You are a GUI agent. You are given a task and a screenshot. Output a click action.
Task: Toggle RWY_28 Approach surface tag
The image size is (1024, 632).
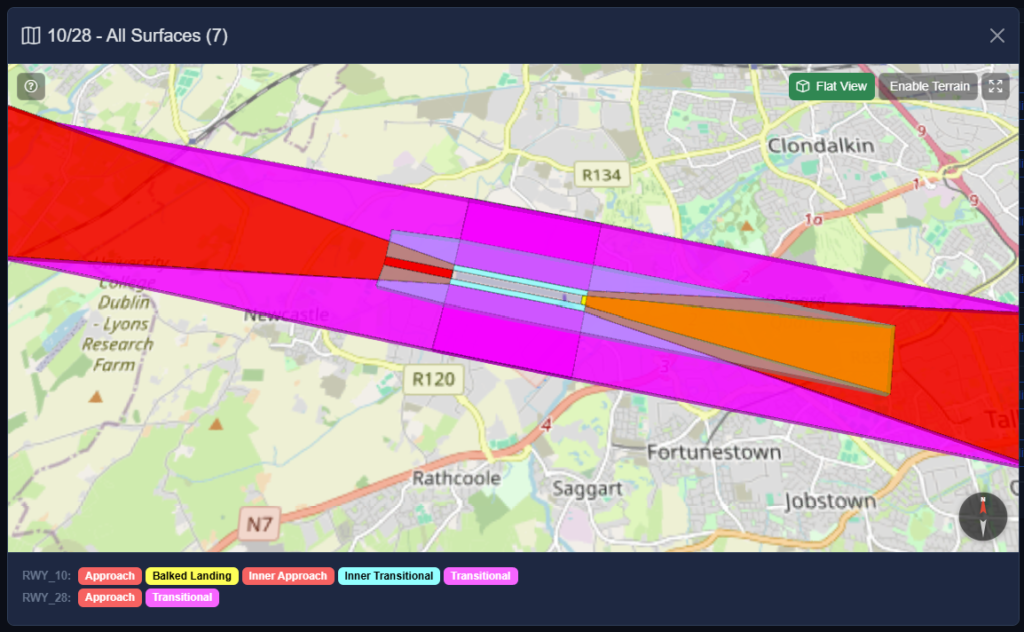110,597
